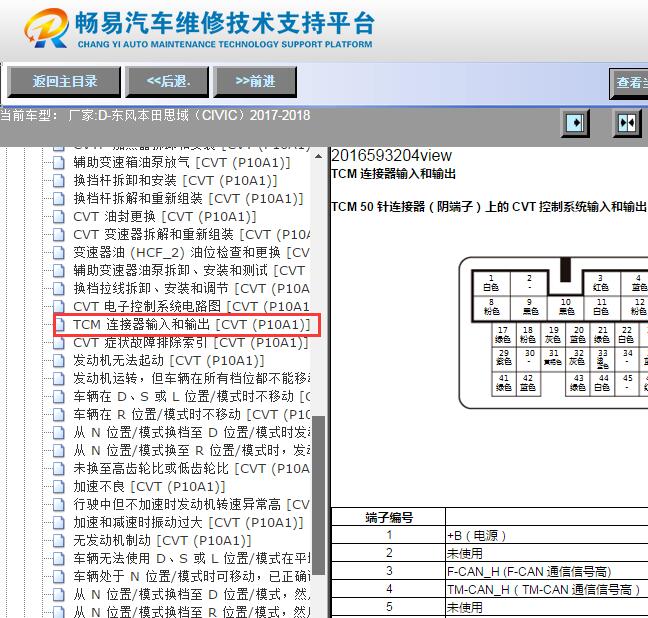Screen dimensions: 648x618
Task: Open 辅助变速器油泵拆卸、安装和测试 entry
Action: pos(191,271)
